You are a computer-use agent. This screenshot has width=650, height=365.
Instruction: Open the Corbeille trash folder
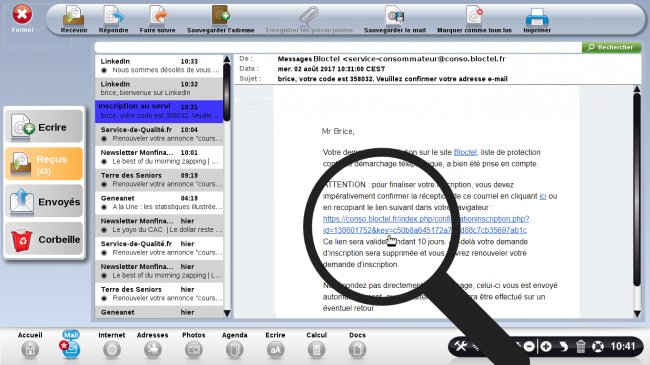pos(44,239)
